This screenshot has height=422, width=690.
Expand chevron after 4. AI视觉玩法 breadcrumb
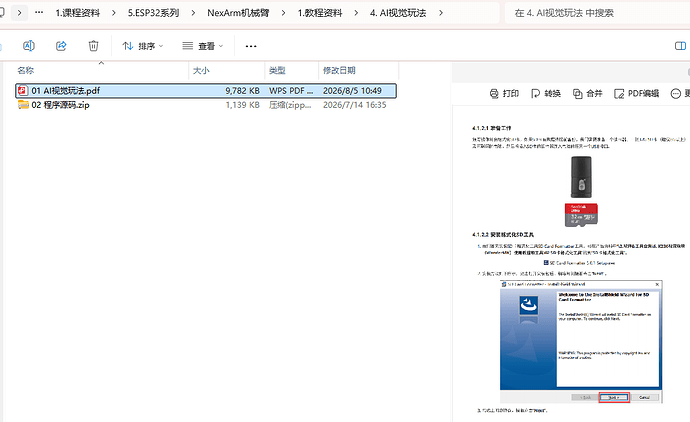(440, 13)
